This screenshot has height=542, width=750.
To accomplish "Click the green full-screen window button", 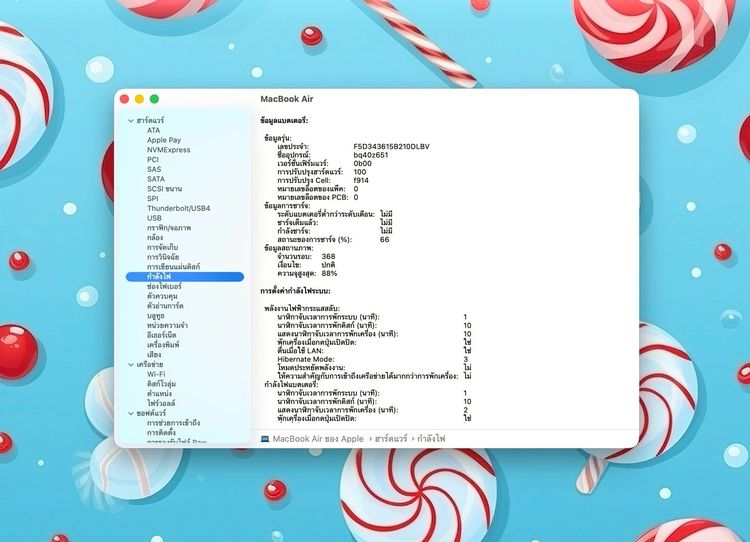I will coord(155,99).
